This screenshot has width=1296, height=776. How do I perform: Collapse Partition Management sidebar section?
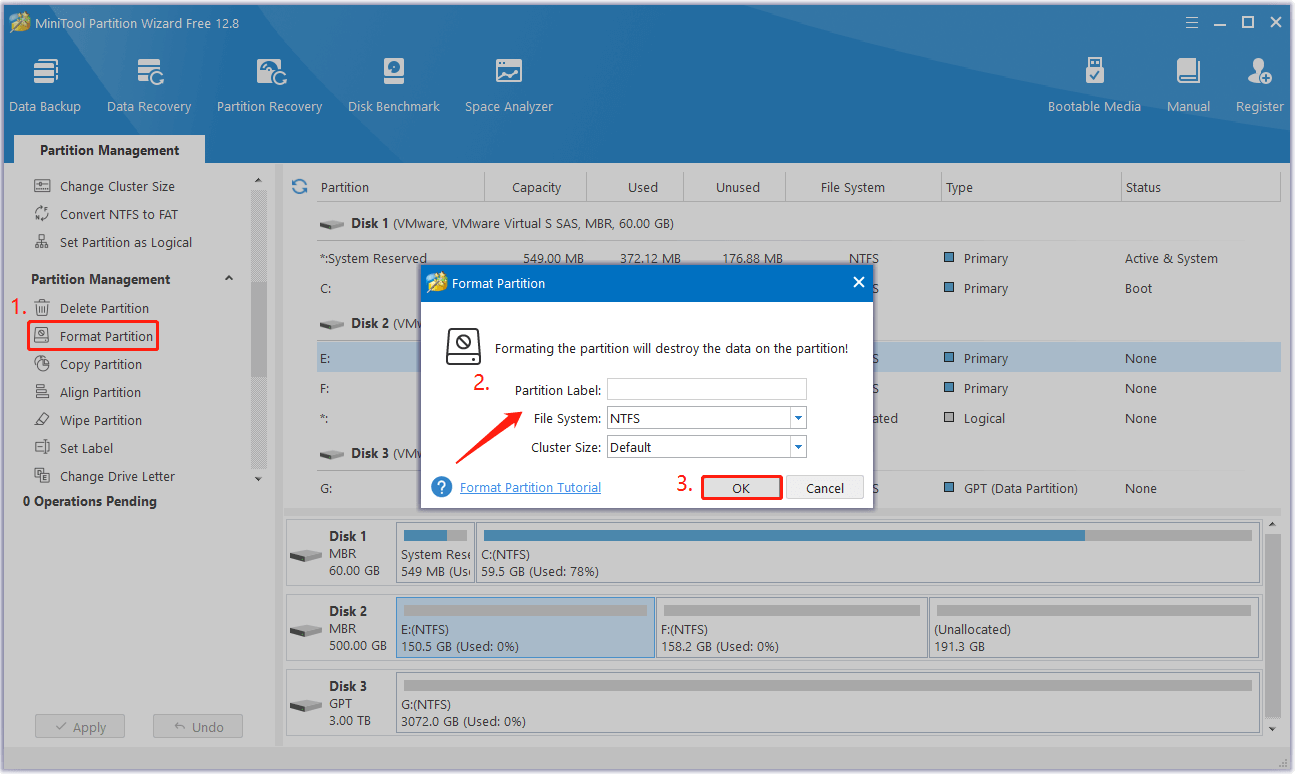(228, 279)
